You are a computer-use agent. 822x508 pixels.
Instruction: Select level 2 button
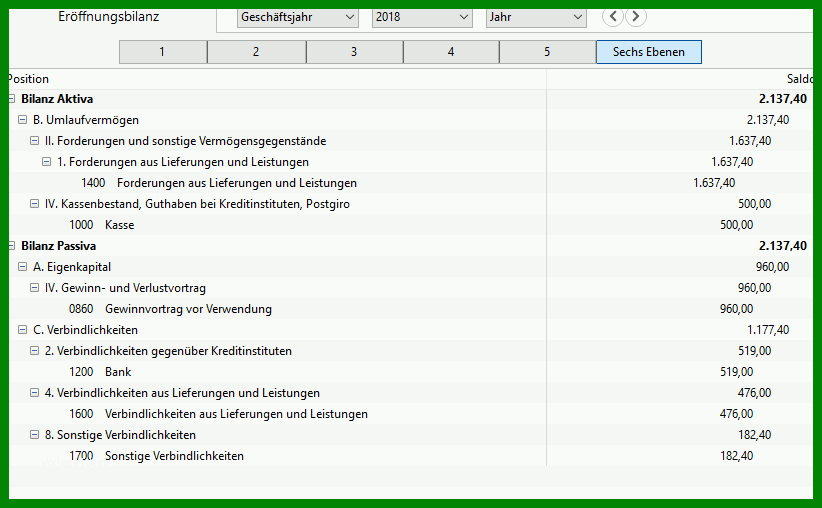256,52
